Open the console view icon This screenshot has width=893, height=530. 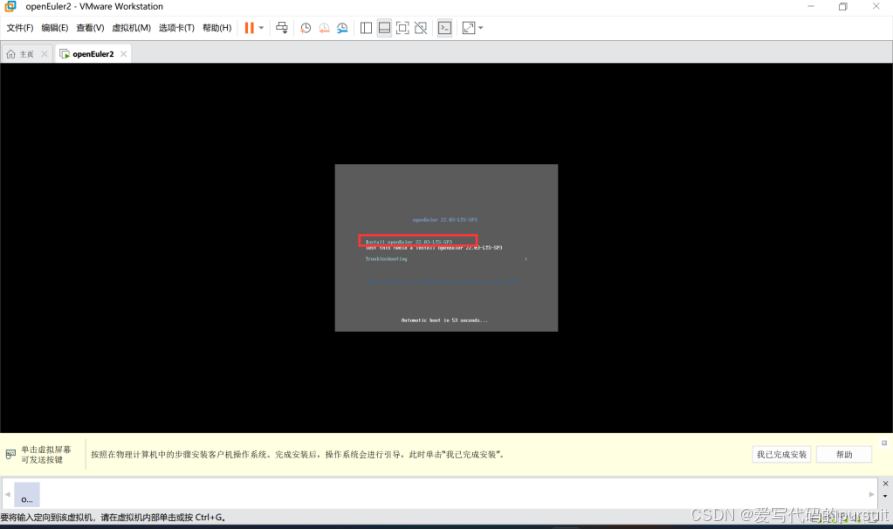445,28
